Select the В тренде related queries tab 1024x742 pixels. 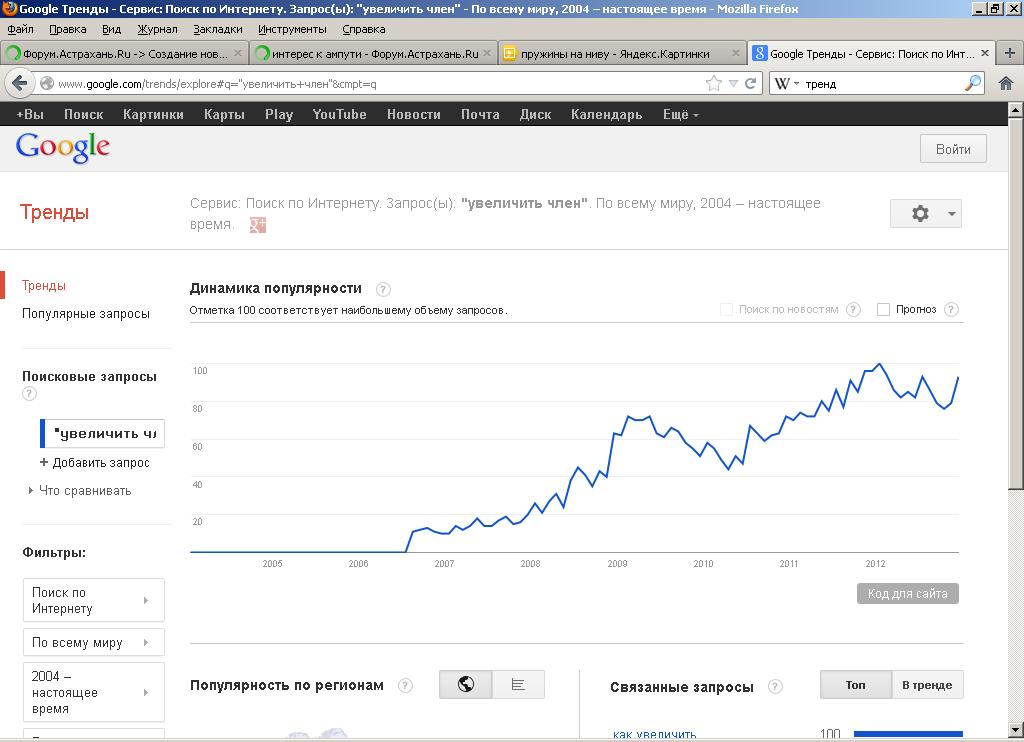927,685
